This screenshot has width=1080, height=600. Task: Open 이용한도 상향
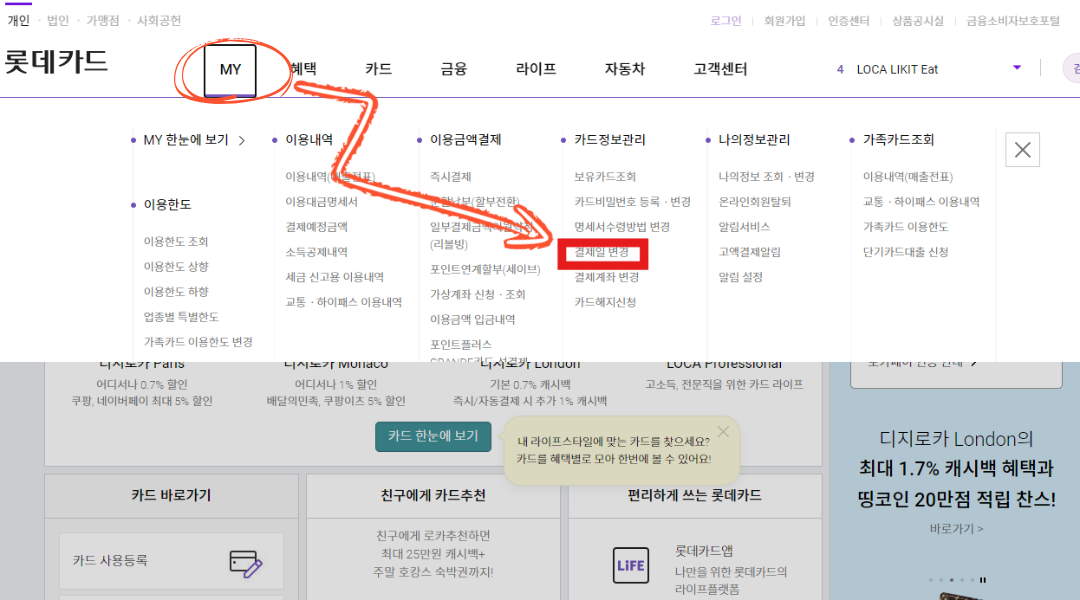(x=176, y=266)
